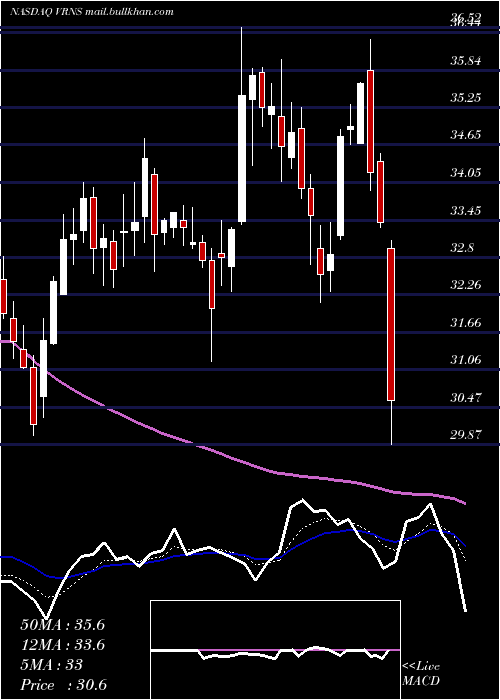500x700 pixels.
Task: Click the tallest white candlestick near 35.25
Action: (x=242, y=158)
